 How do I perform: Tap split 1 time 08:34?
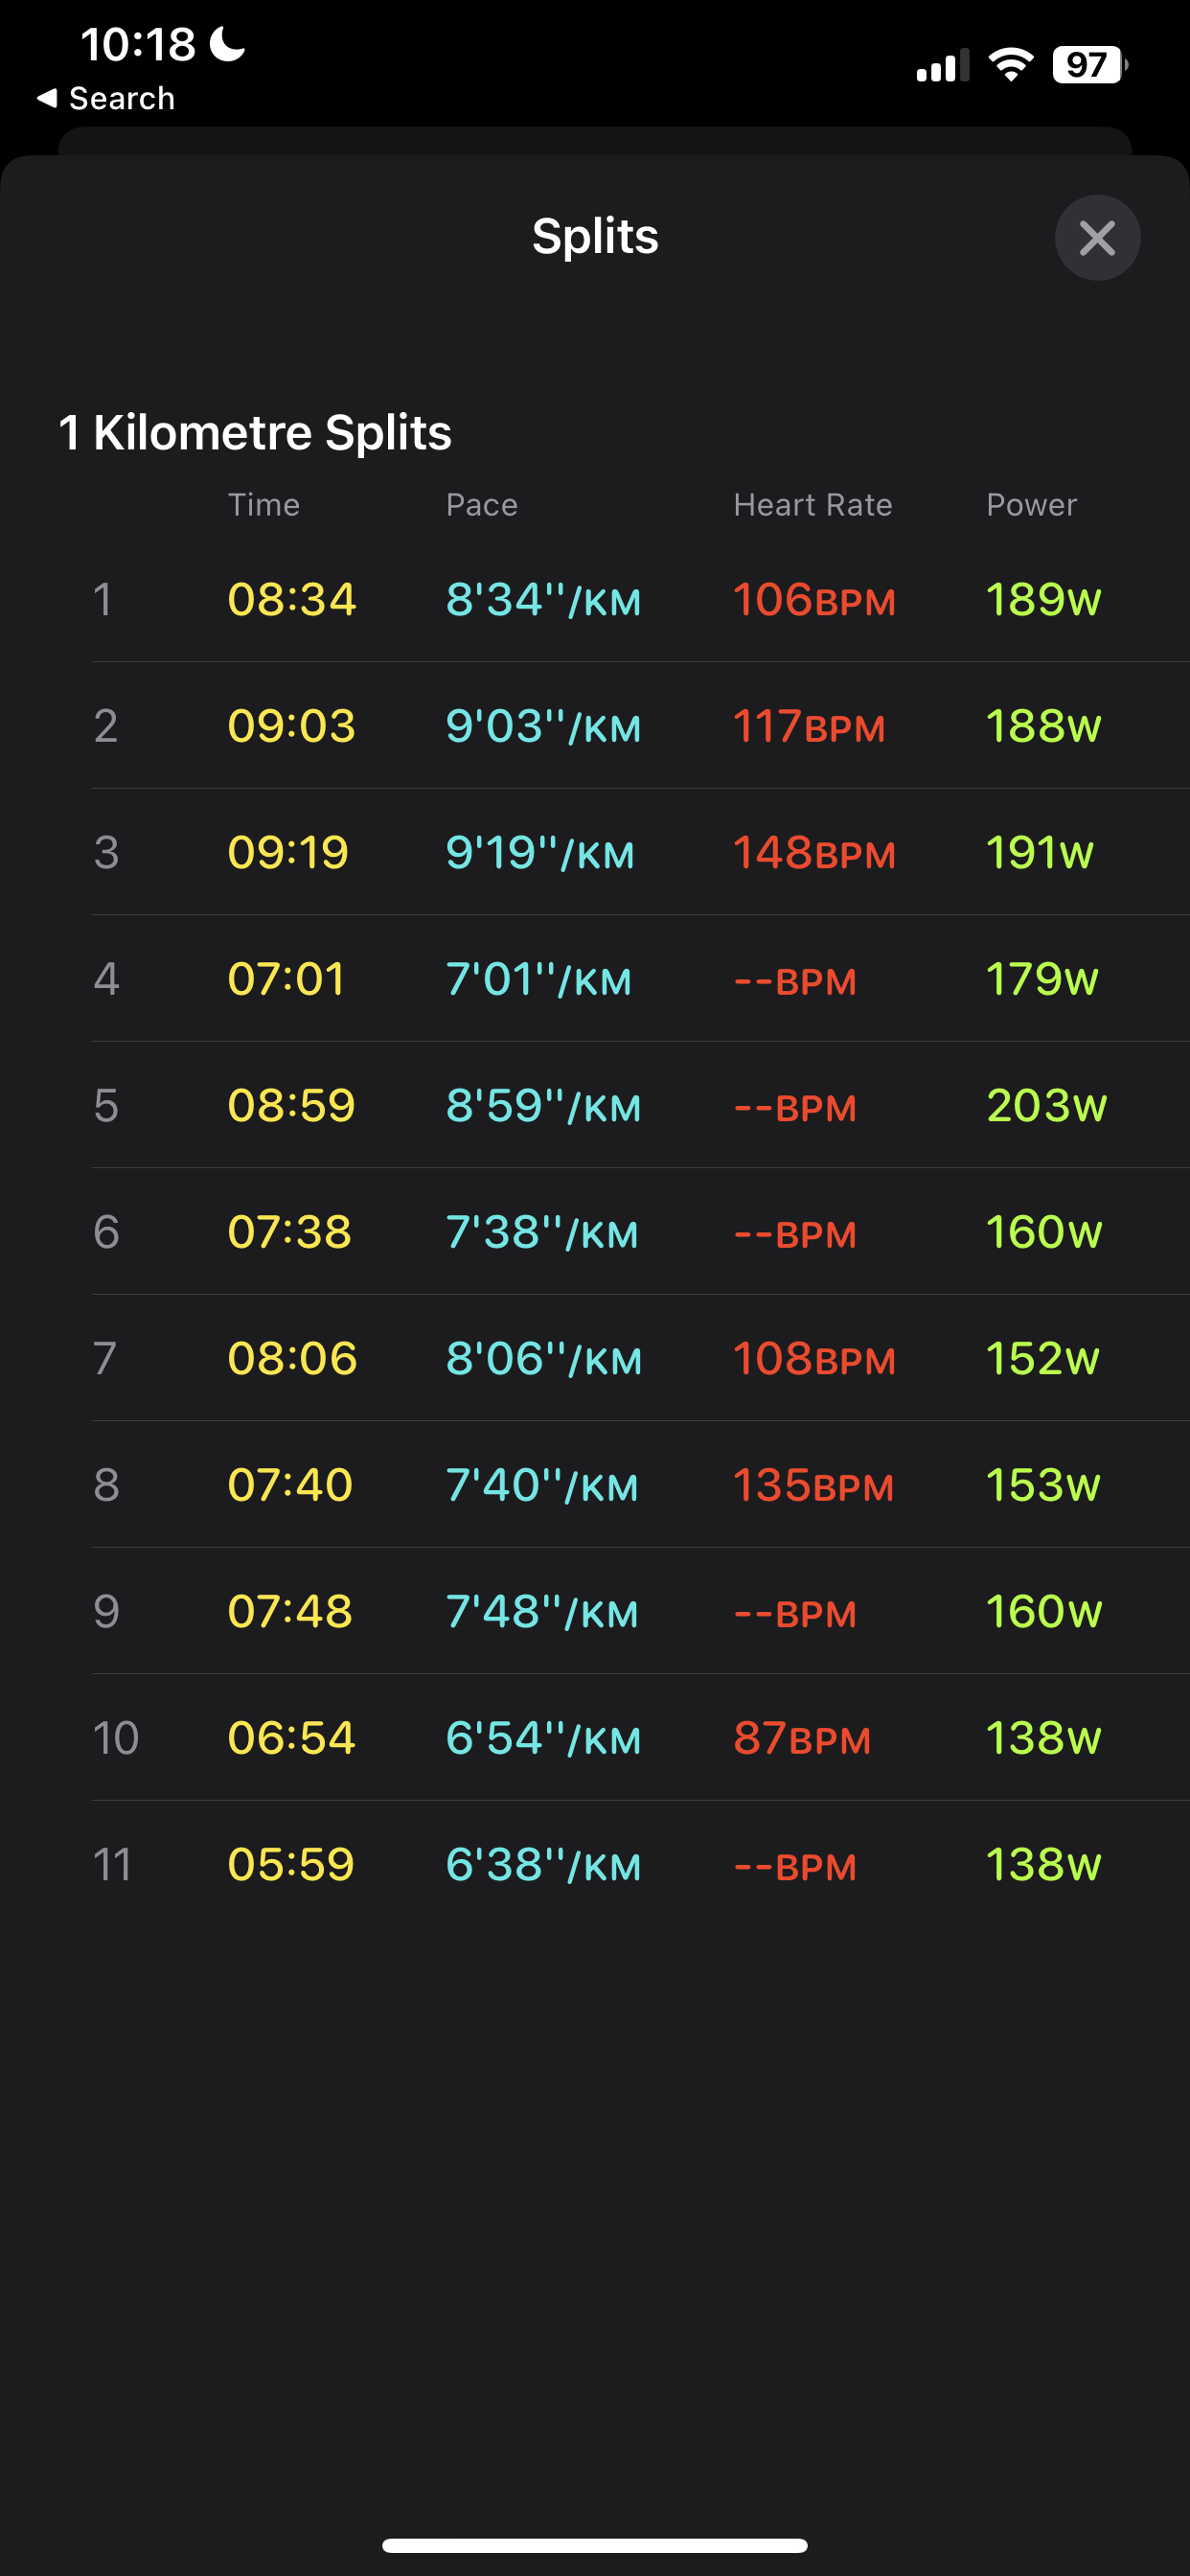coord(291,600)
